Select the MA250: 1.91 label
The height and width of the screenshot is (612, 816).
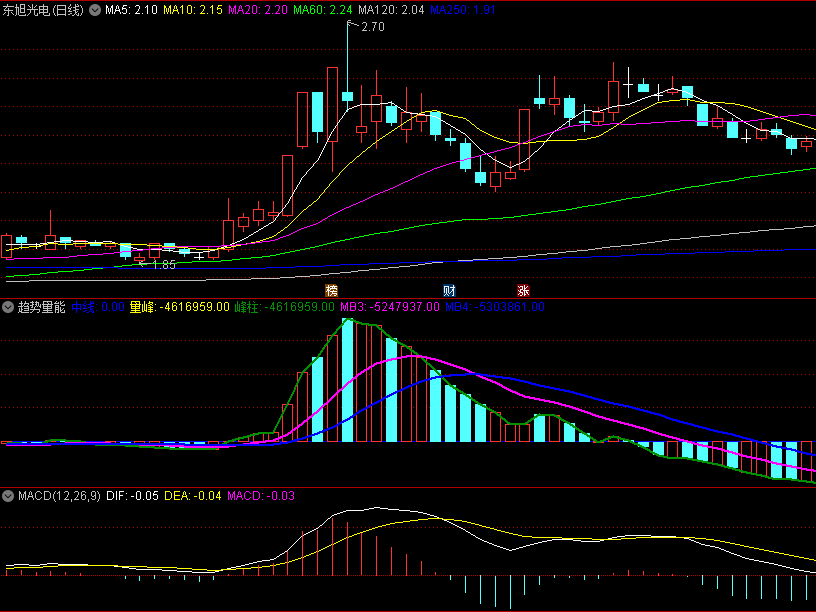tap(463, 10)
